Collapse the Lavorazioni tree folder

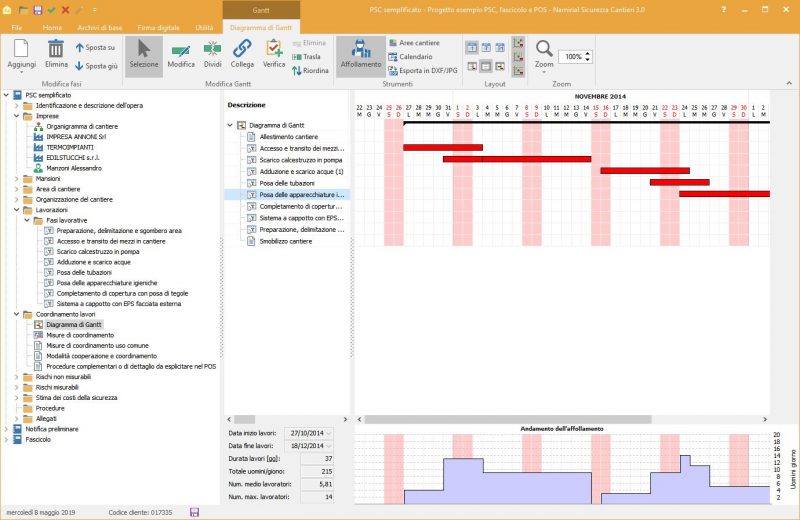[x=17, y=209]
